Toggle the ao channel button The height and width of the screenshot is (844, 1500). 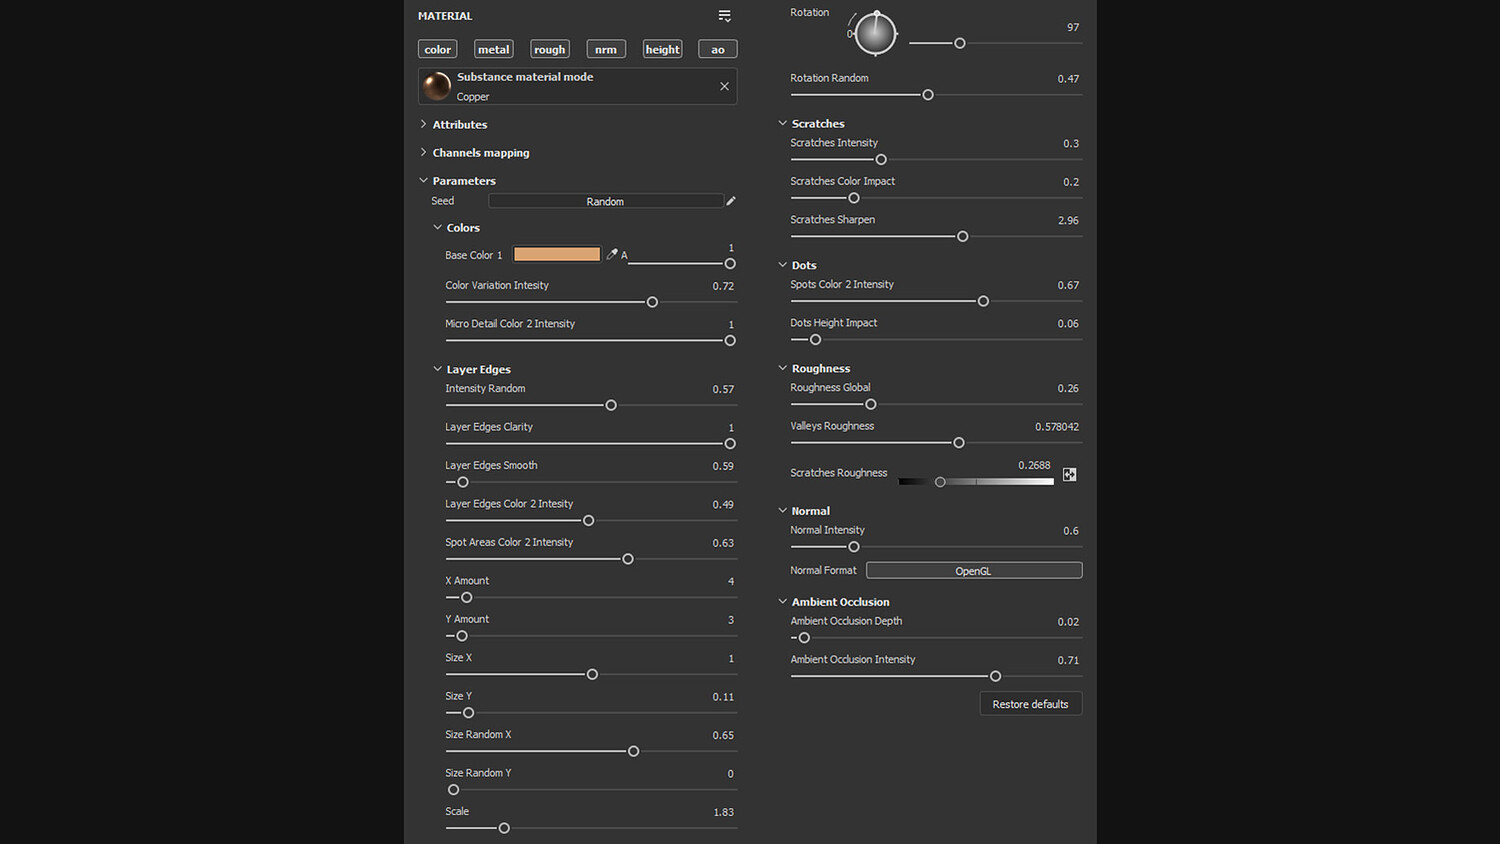718,49
